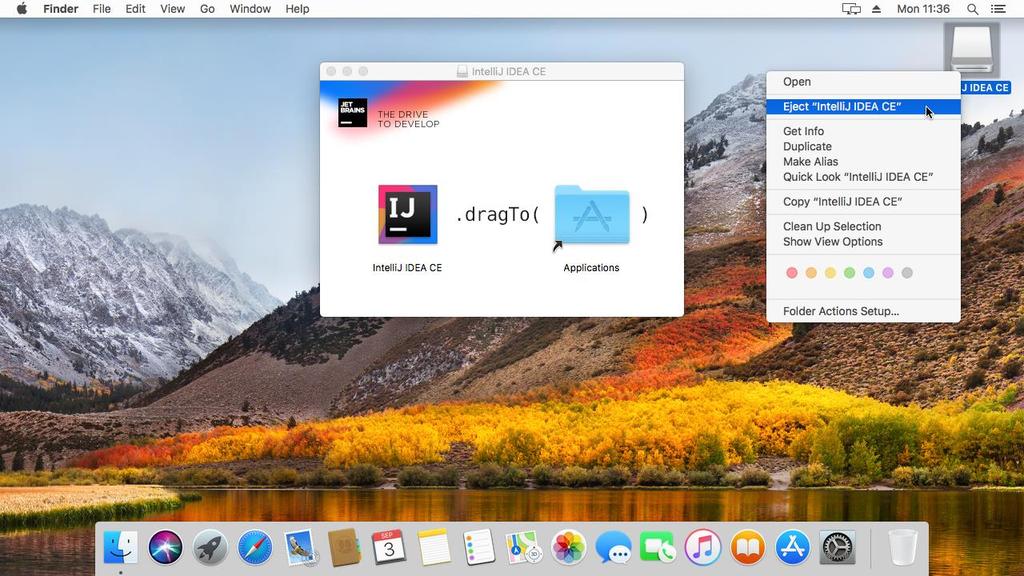Image resolution: width=1024 pixels, height=576 pixels.
Task: Launch Safari from the dock
Action: click(255, 547)
